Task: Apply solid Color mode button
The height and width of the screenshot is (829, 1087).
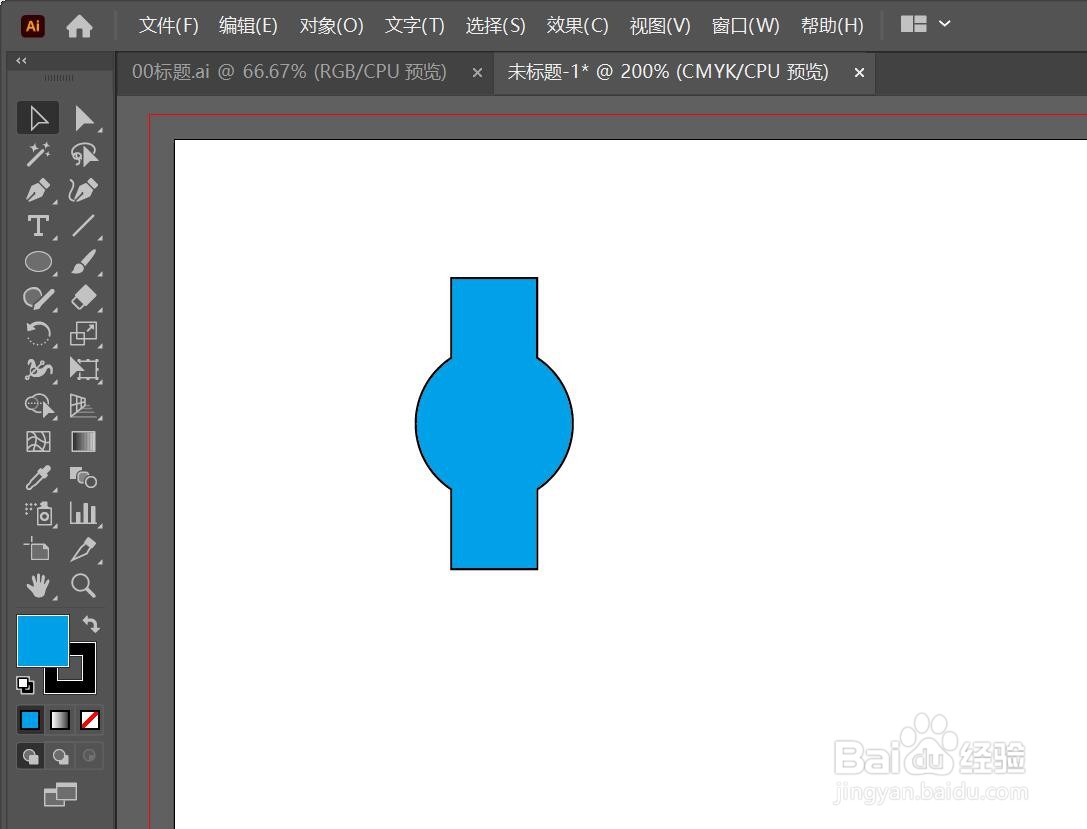Action: click(30, 720)
